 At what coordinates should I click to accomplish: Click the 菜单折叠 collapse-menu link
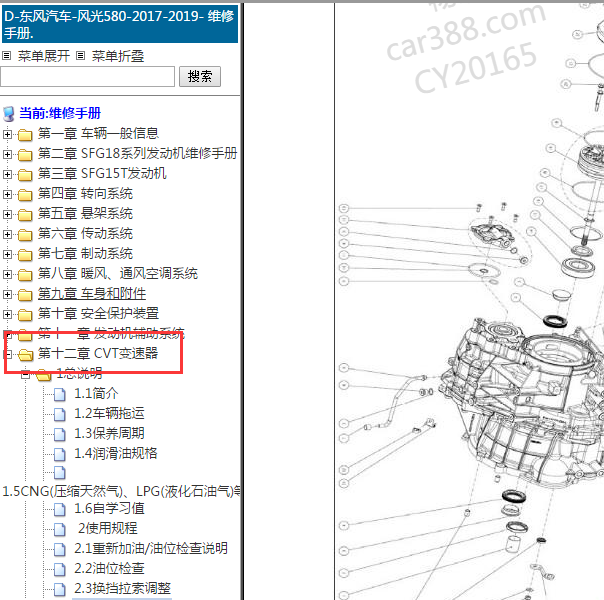(117, 56)
